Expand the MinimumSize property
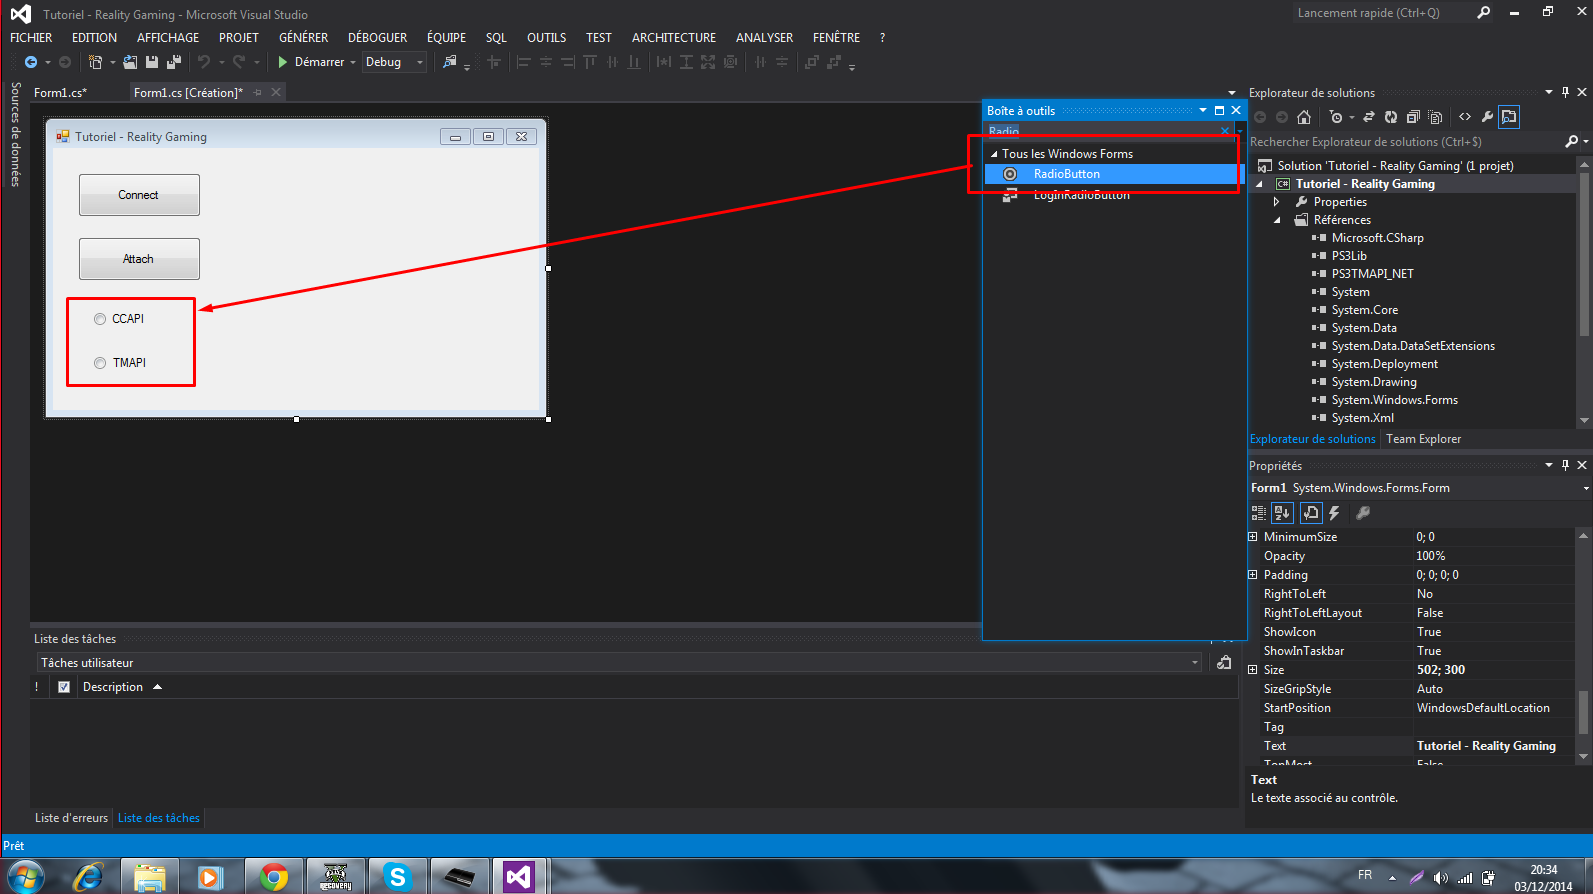Viewport: 1593px width, 894px height. point(1253,537)
